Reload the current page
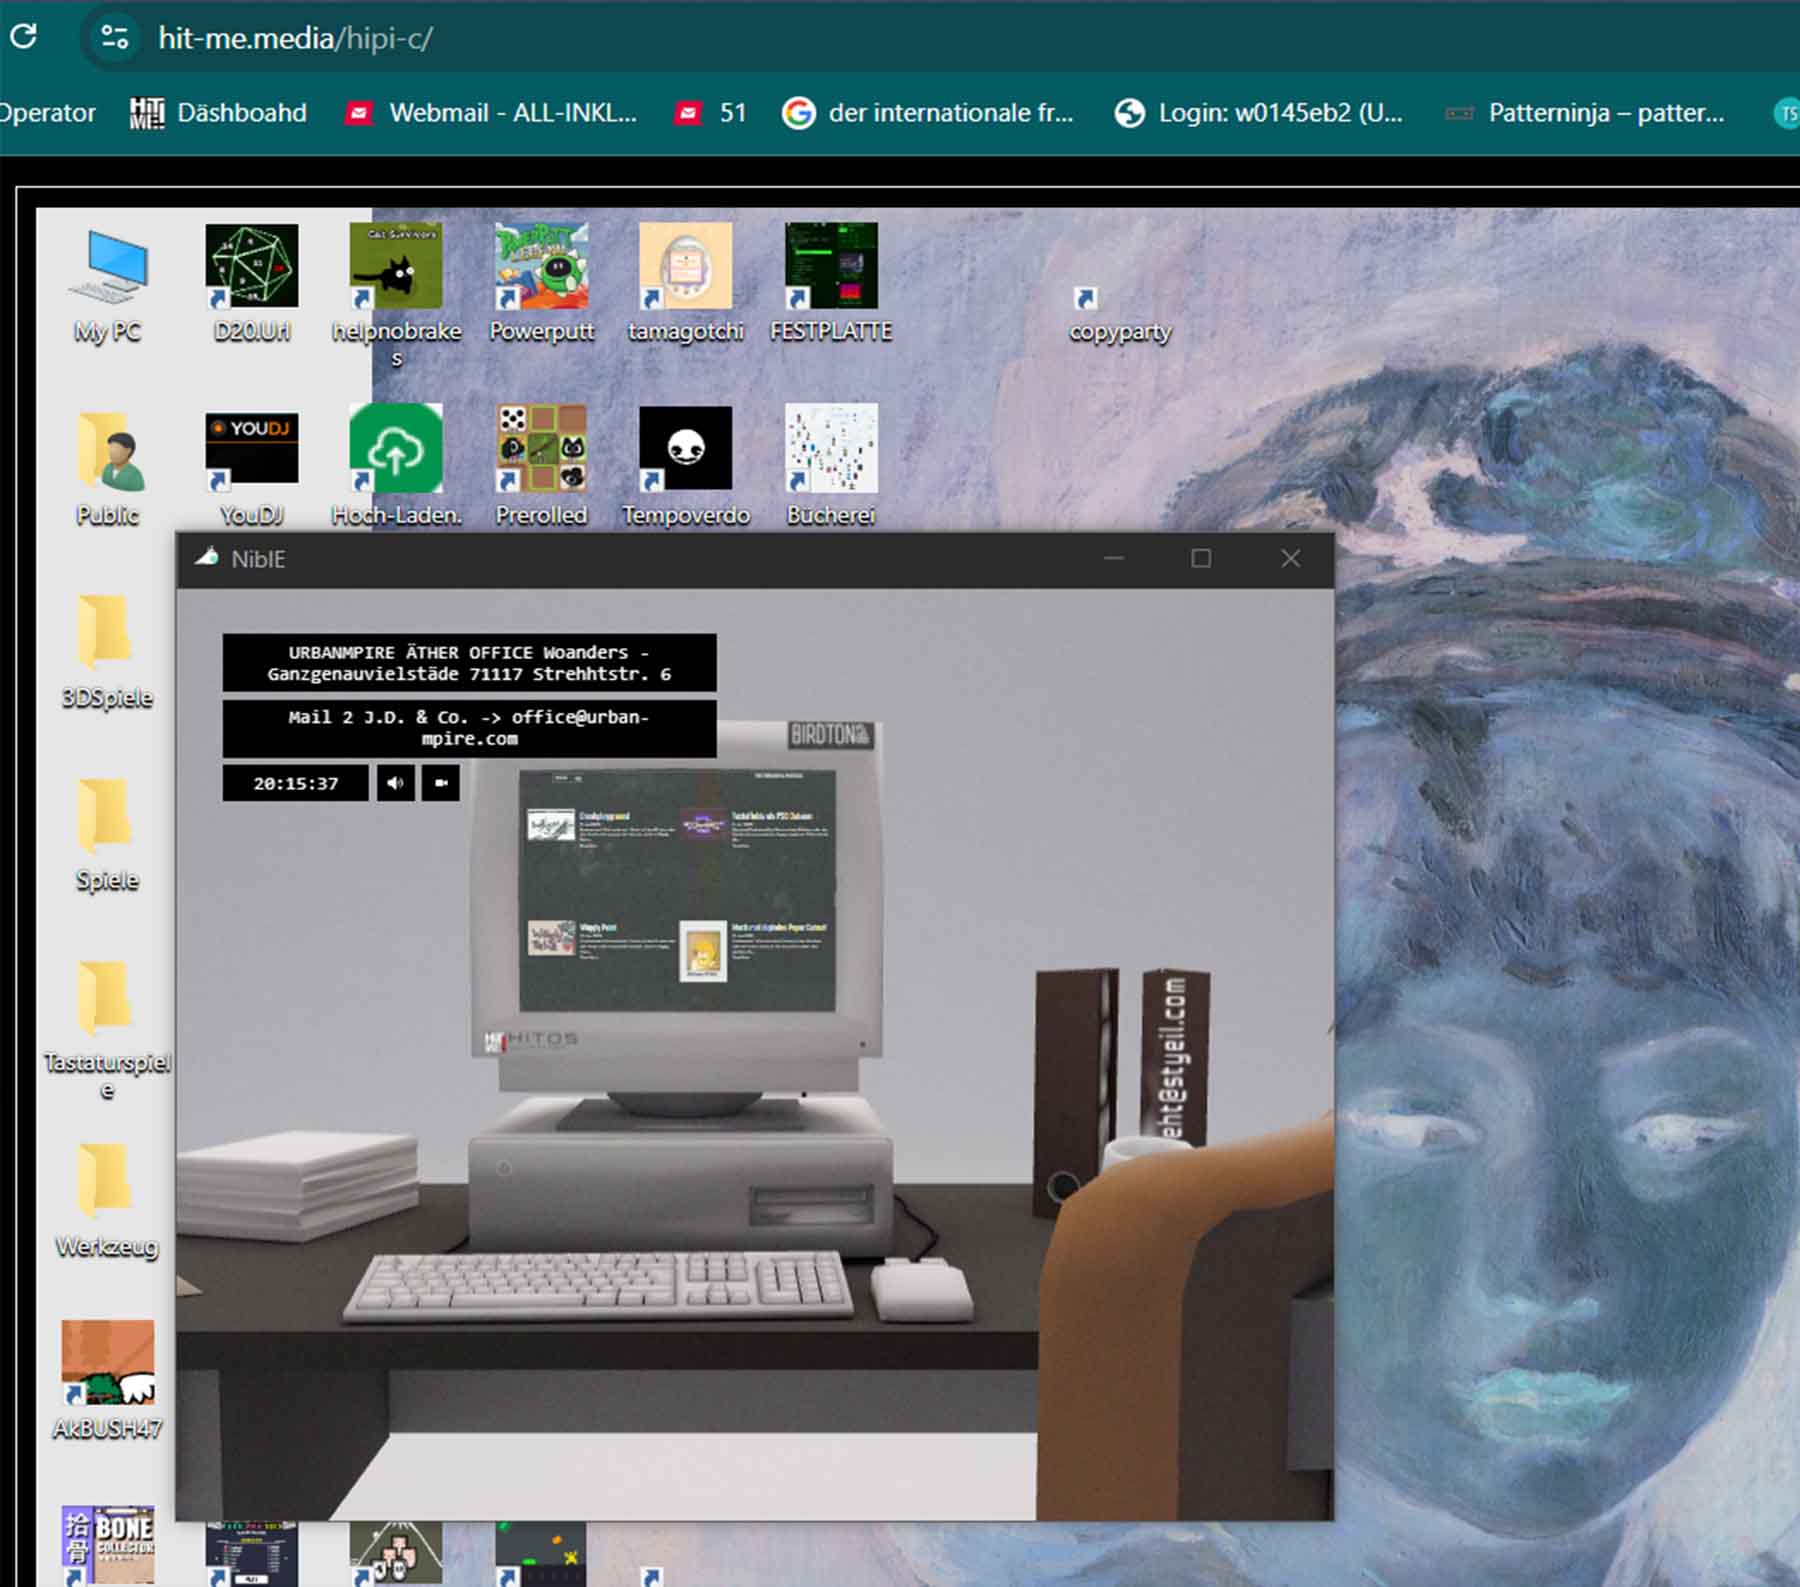The image size is (1800, 1587). (x=22, y=38)
